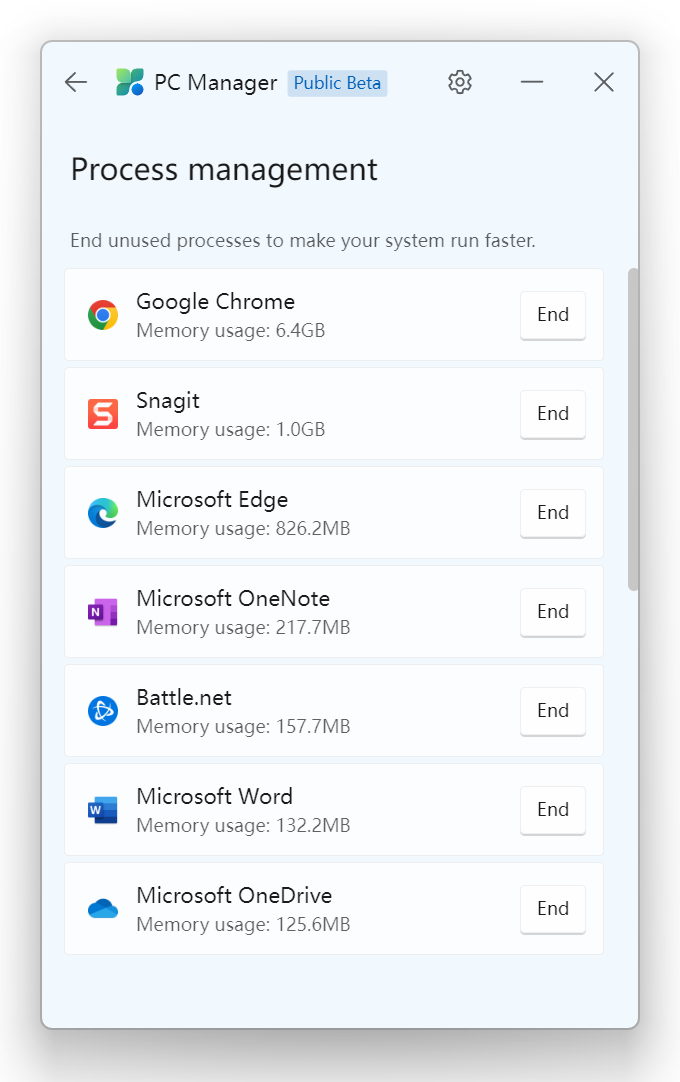680x1082 pixels.
Task: Click 'Memory usage: 6.4GB' text
Action: [231, 331]
